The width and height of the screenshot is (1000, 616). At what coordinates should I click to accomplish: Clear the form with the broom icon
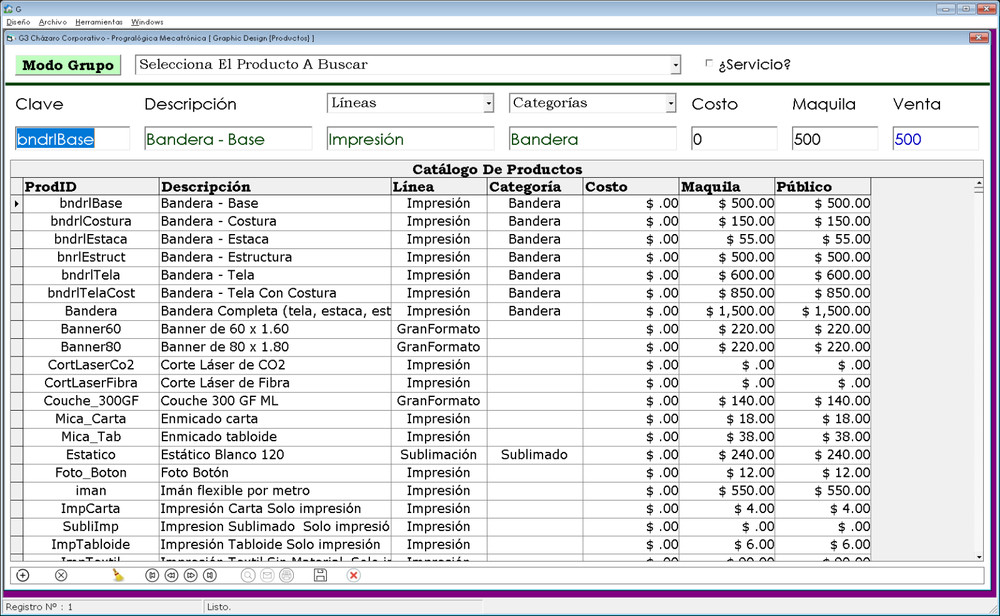tap(116, 574)
